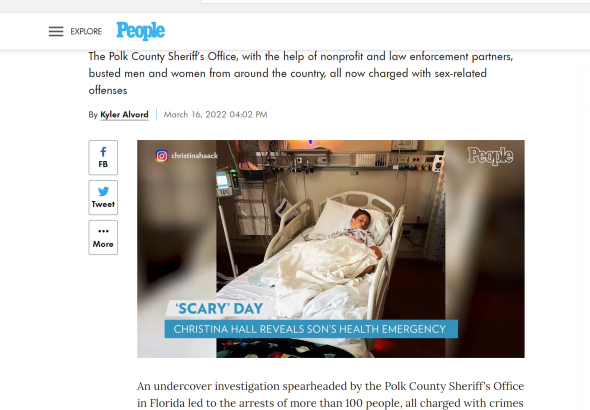Play the hospital bed video thumbnail

click(x=331, y=249)
